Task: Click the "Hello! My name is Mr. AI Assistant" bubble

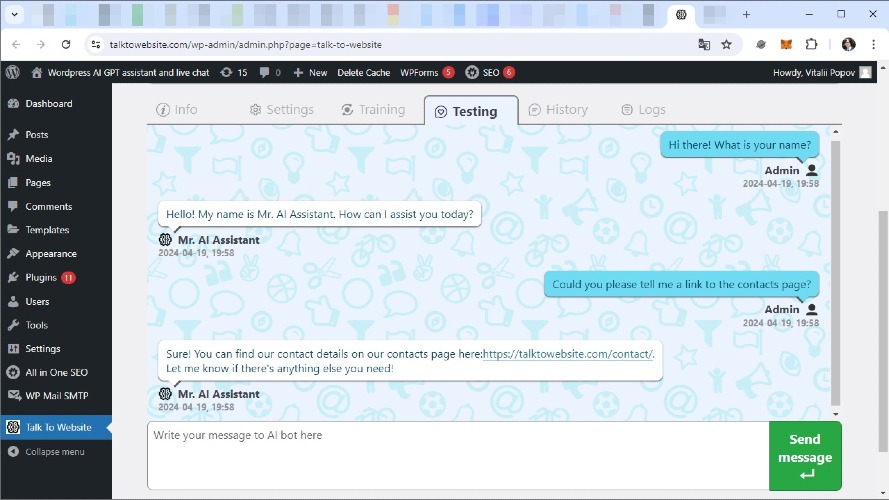Action: point(320,214)
